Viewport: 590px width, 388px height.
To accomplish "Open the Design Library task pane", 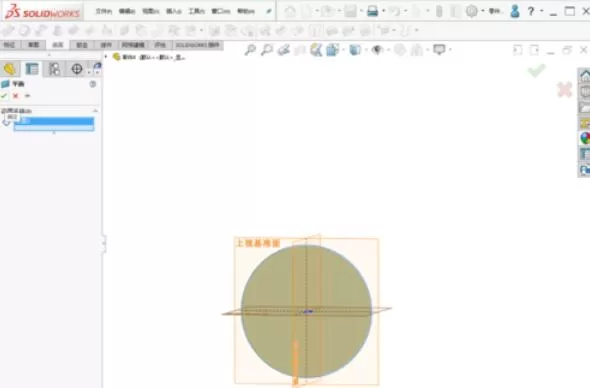I will click(584, 92).
